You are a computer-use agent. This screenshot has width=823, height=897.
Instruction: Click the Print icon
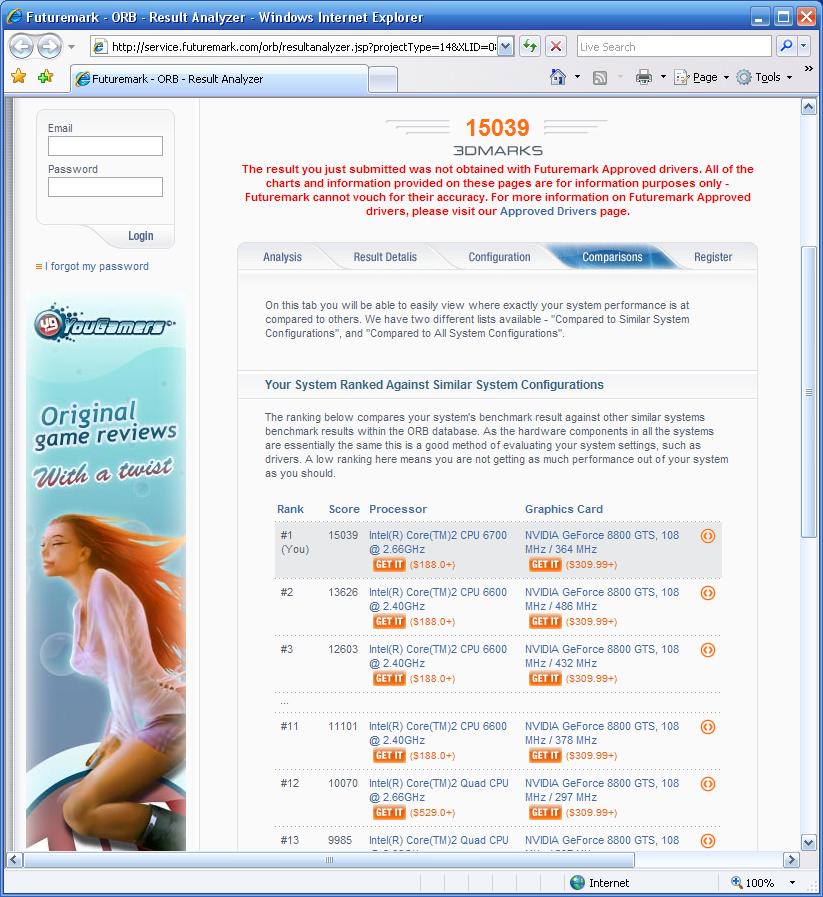tap(644, 77)
